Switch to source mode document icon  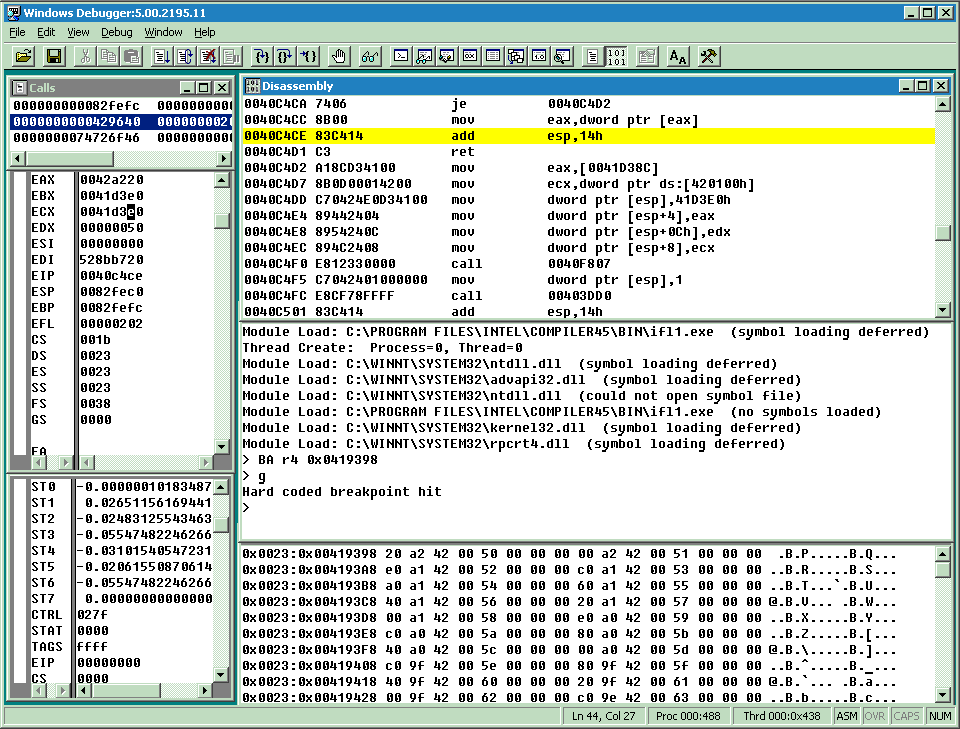[x=593, y=57]
